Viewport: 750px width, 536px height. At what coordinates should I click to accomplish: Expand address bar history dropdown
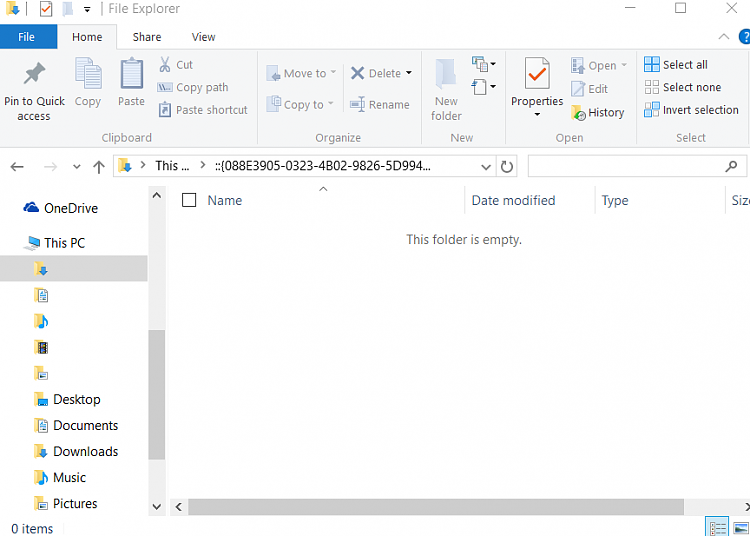click(x=486, y=167)
